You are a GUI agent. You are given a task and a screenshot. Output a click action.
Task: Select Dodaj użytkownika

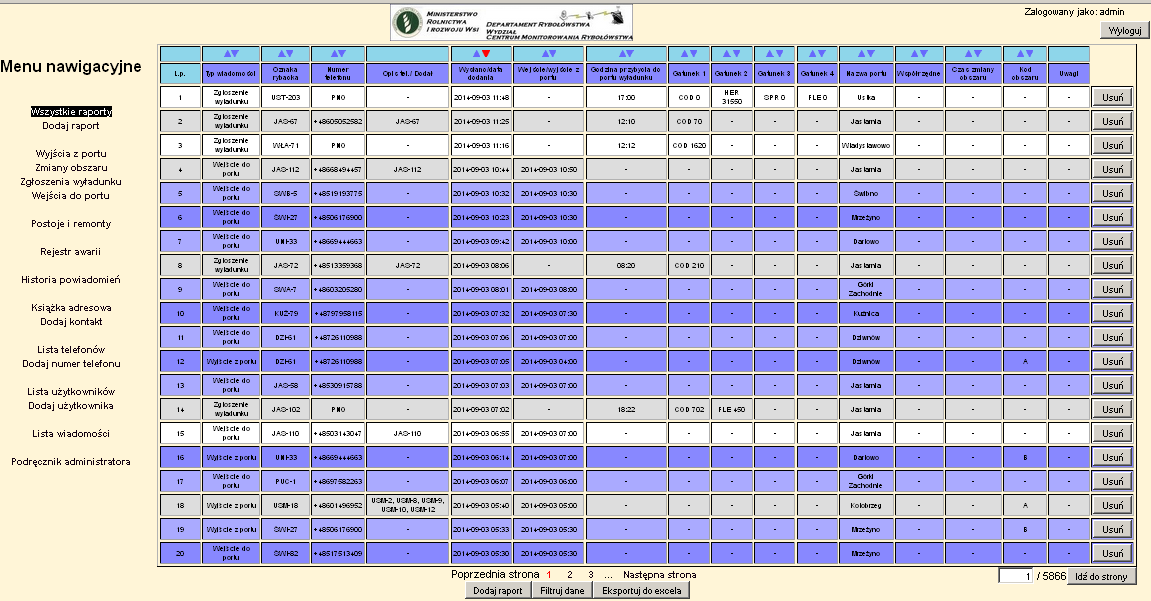(x=71, y=405)
